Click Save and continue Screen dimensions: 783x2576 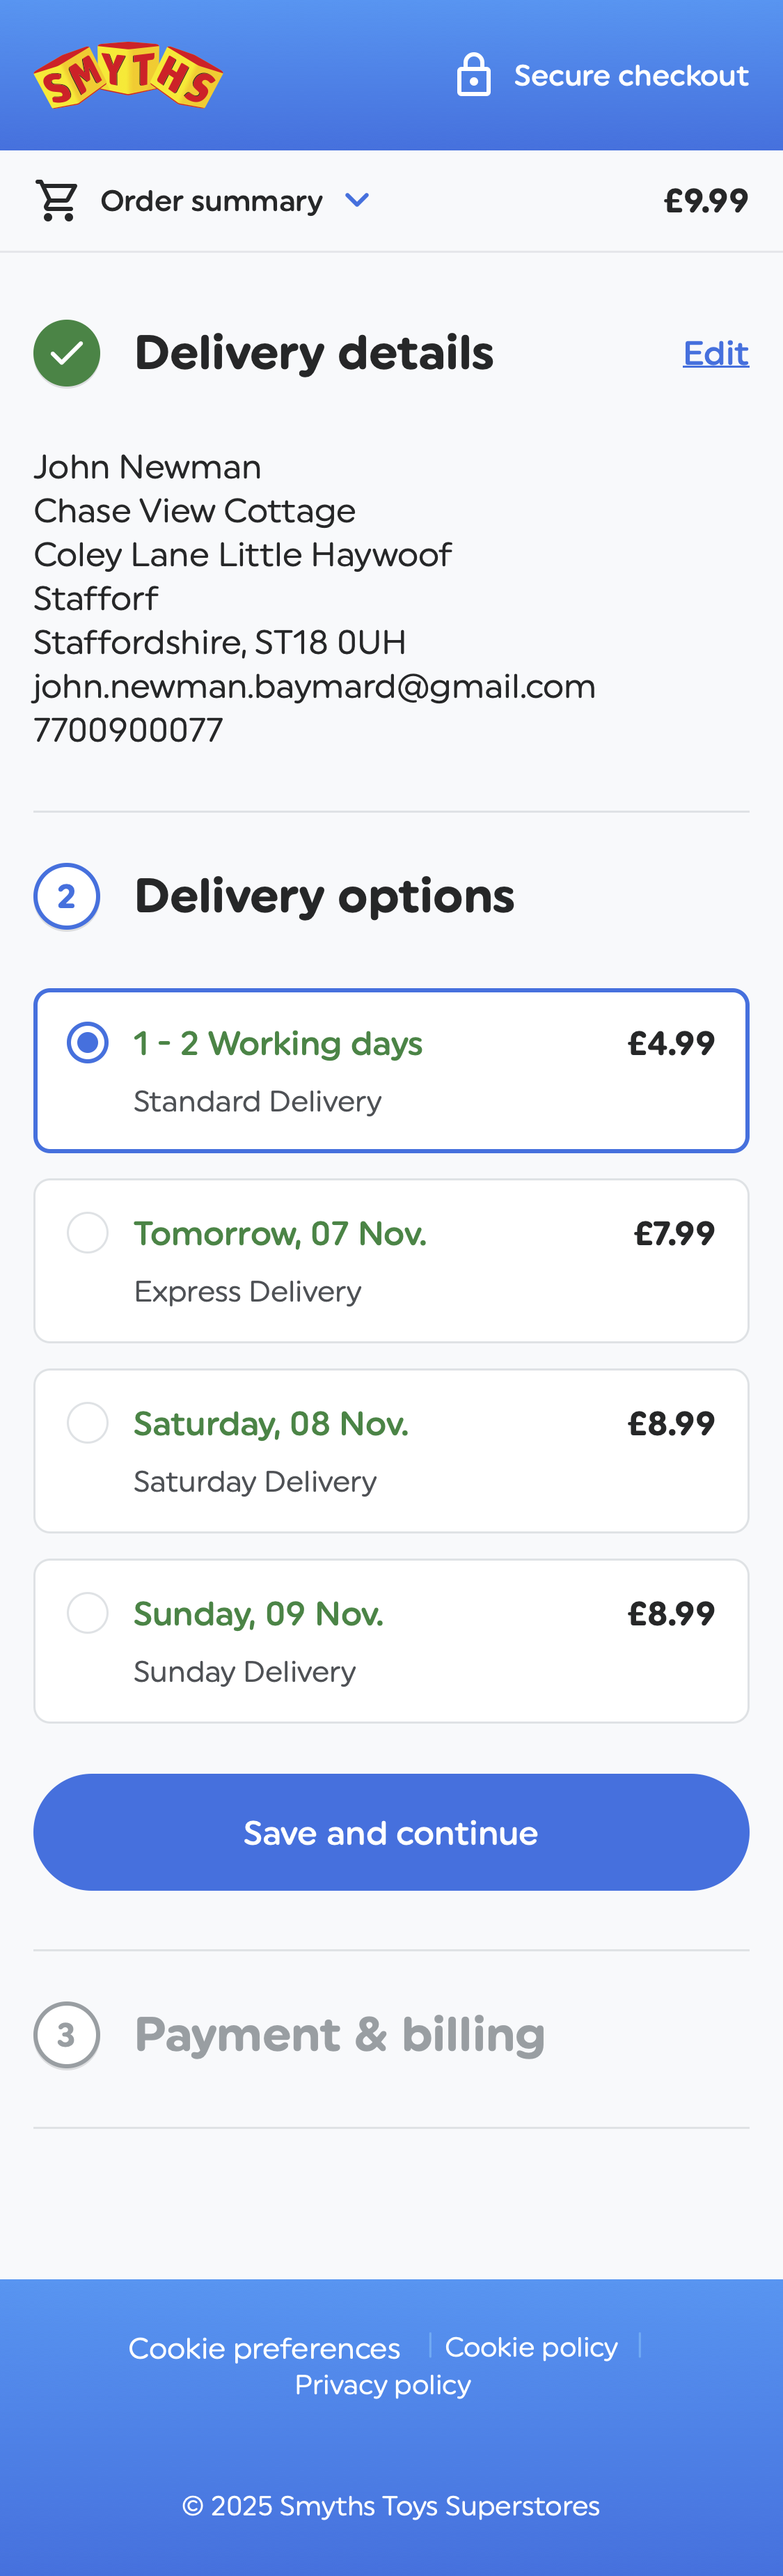click(391, 1831)
